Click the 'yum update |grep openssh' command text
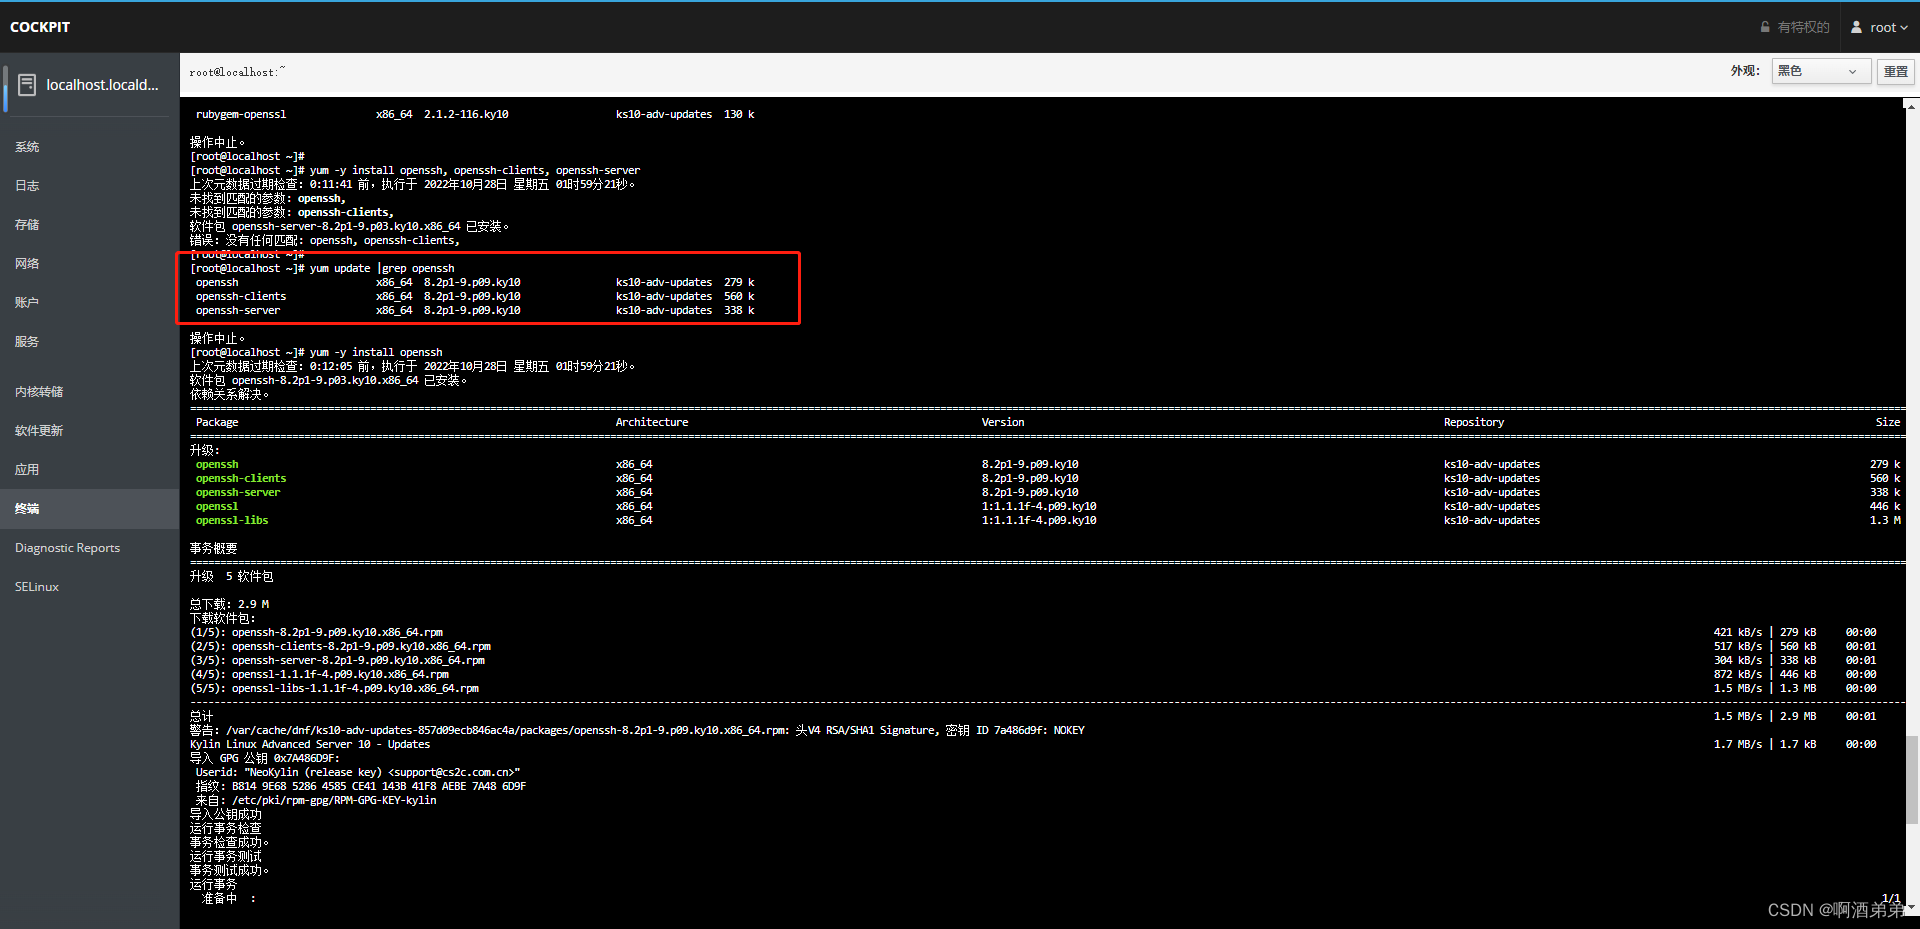 click(382, 268)
